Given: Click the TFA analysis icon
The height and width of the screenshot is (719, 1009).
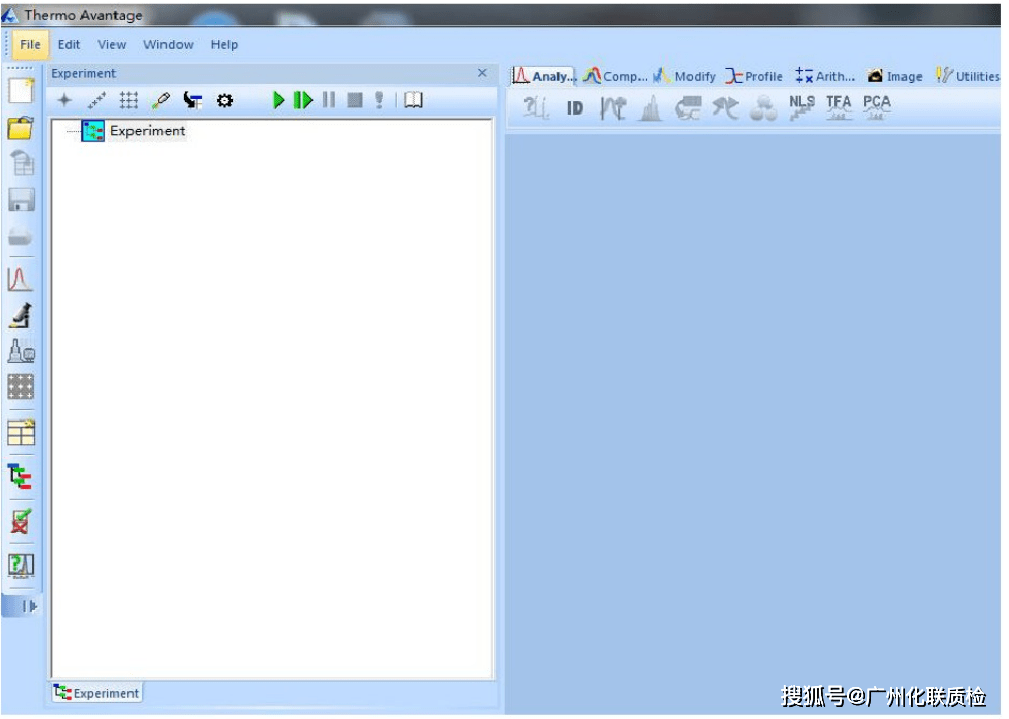Looking at the screenshot, I should pos(839,107).
